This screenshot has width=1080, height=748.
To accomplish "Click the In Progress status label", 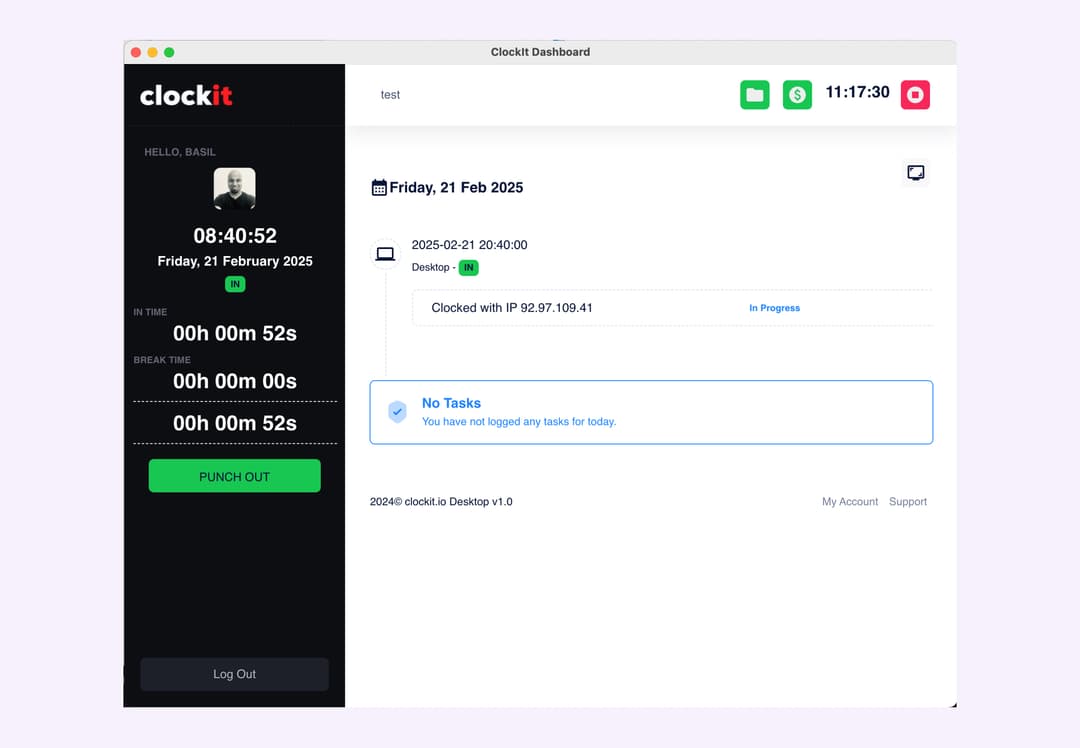I will [774, 308].
